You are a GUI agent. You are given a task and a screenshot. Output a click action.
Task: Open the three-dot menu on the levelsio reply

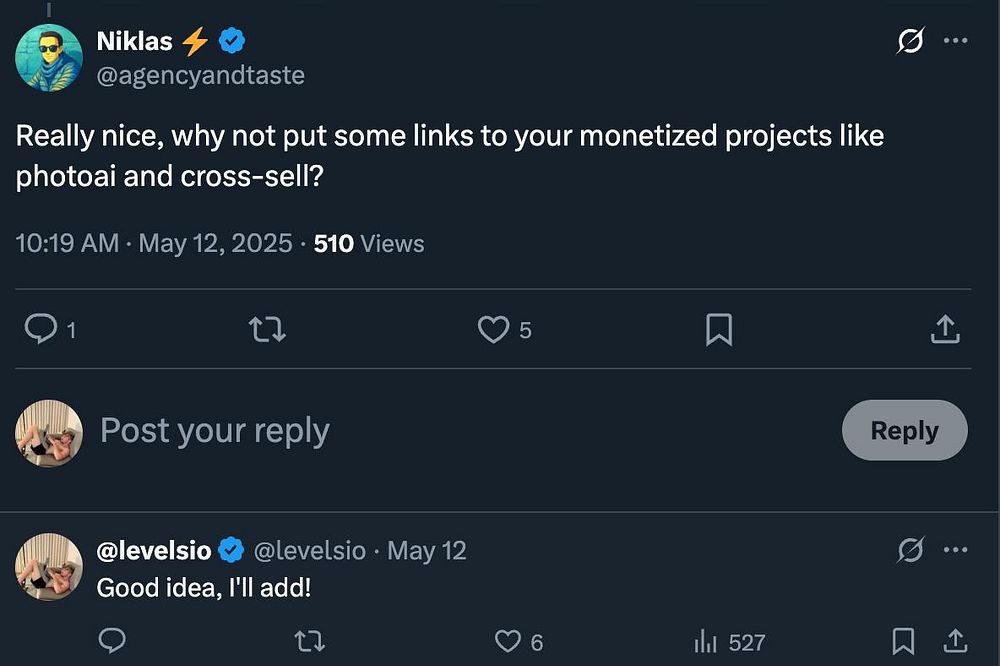956,550
